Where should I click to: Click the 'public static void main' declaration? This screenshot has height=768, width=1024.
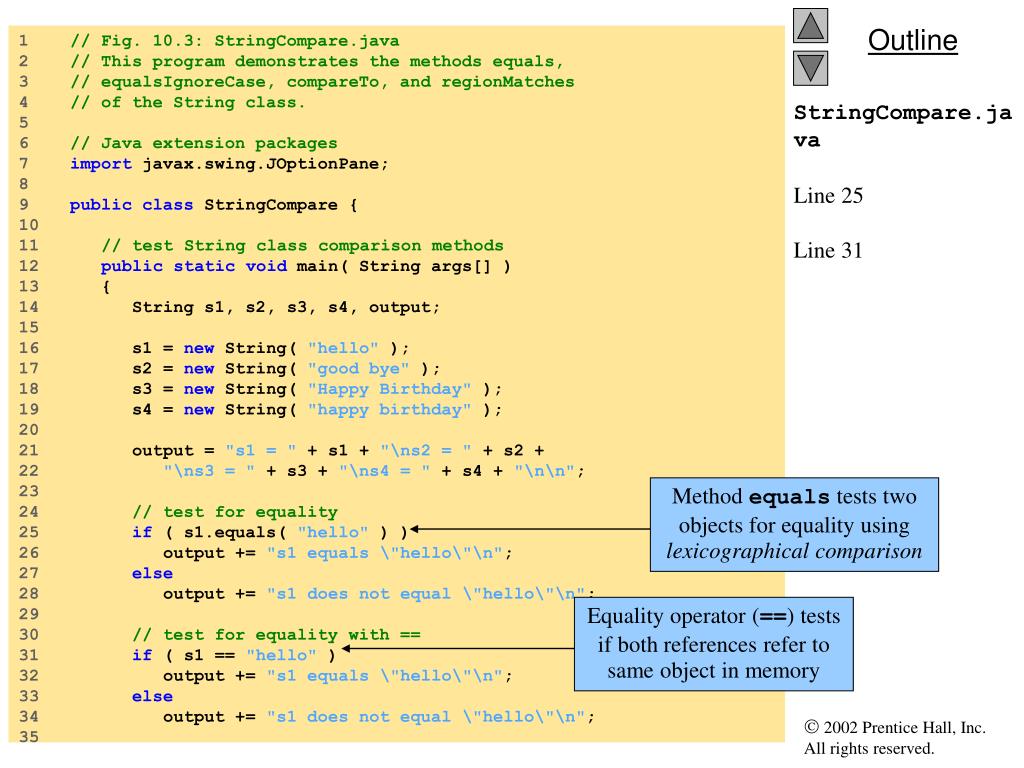[306, 266]
